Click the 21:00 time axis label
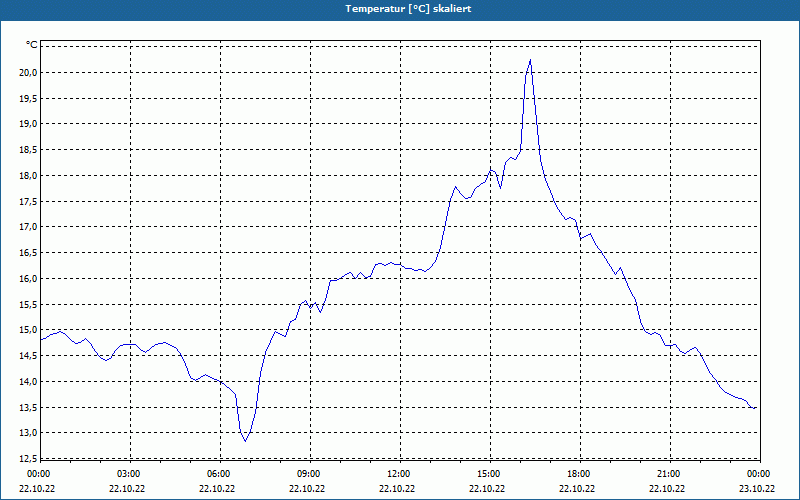Viewport: 800px width, 500px height. tap(668, 474)
